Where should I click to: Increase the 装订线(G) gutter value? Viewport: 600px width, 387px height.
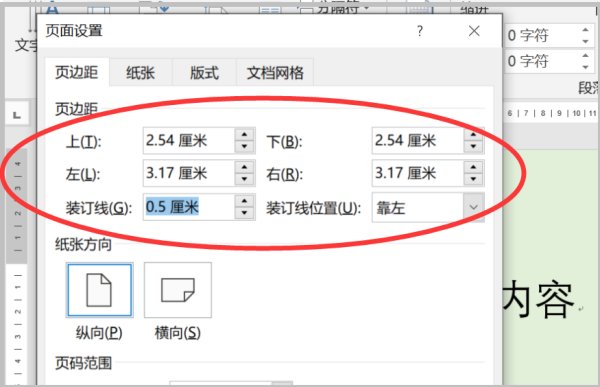(245, 201)
